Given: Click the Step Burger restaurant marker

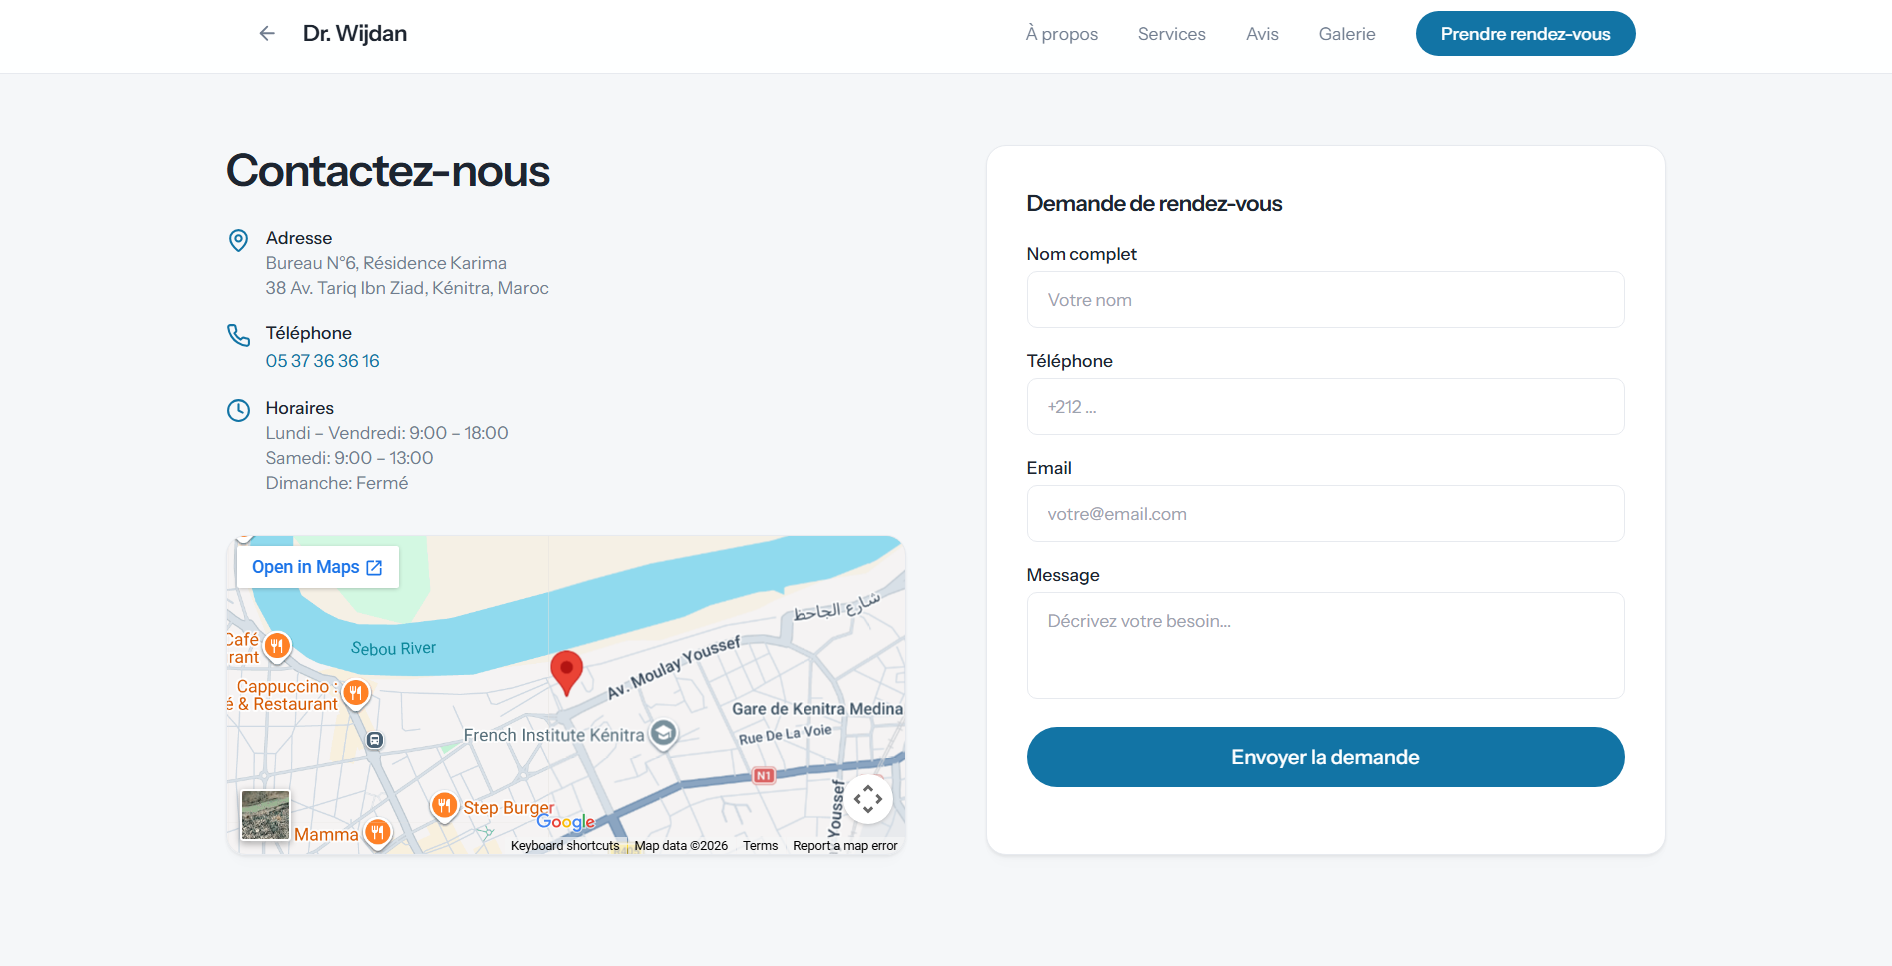Looking at the screenshot, I should pos(445,805).
